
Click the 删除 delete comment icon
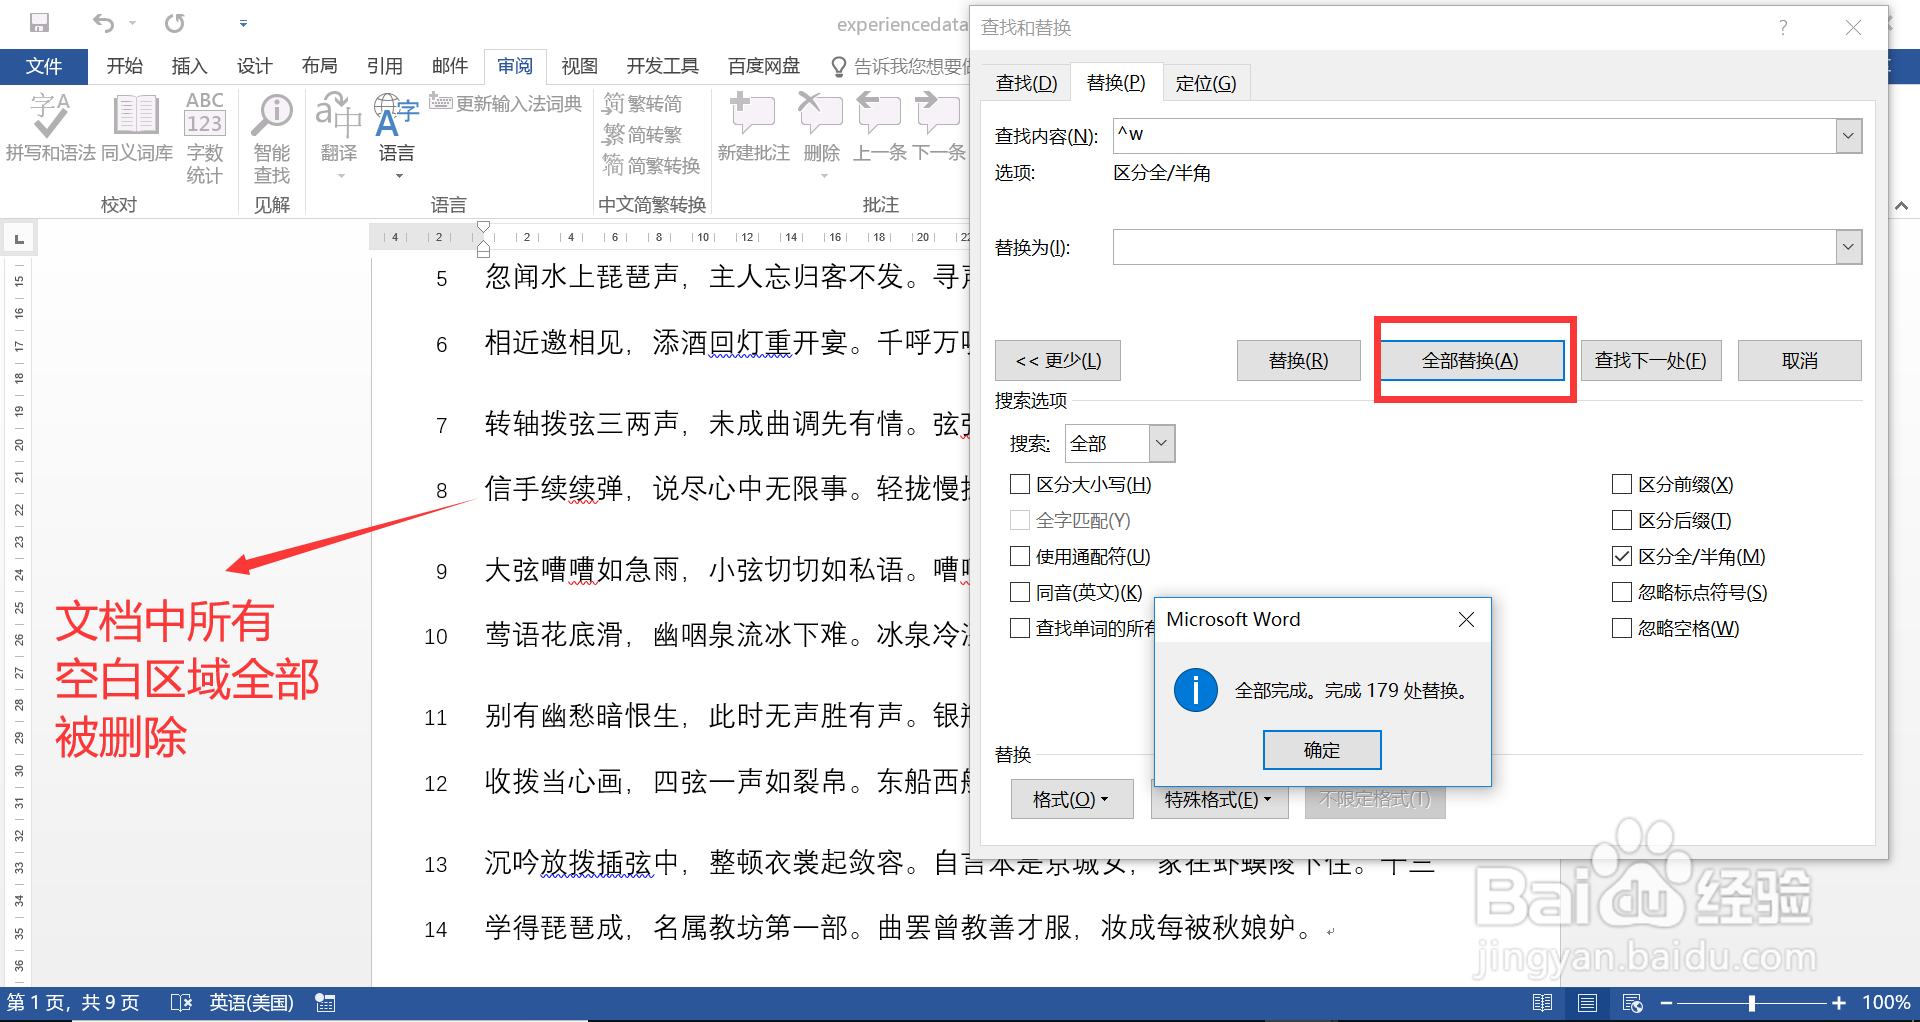(820, 125)
